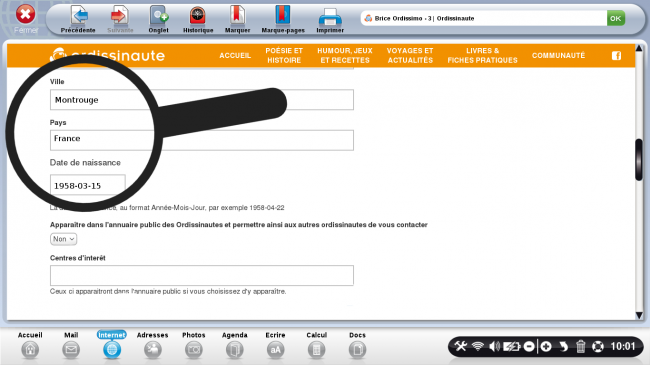Open the Photos app icon
Viewport: 650px width, 365px height.
194,350
